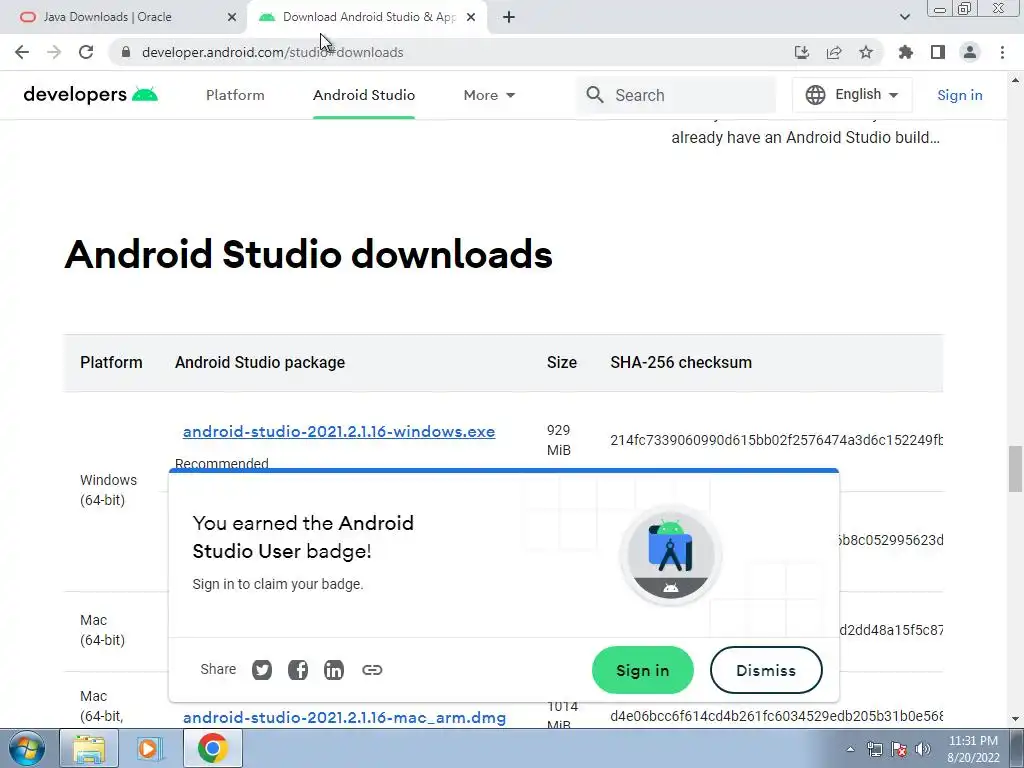Image resolution: width=1024 pixels, height=768 pixels.
Task: Close the Java Downloads Oracle tab
Action: click(x=232, y=17)
